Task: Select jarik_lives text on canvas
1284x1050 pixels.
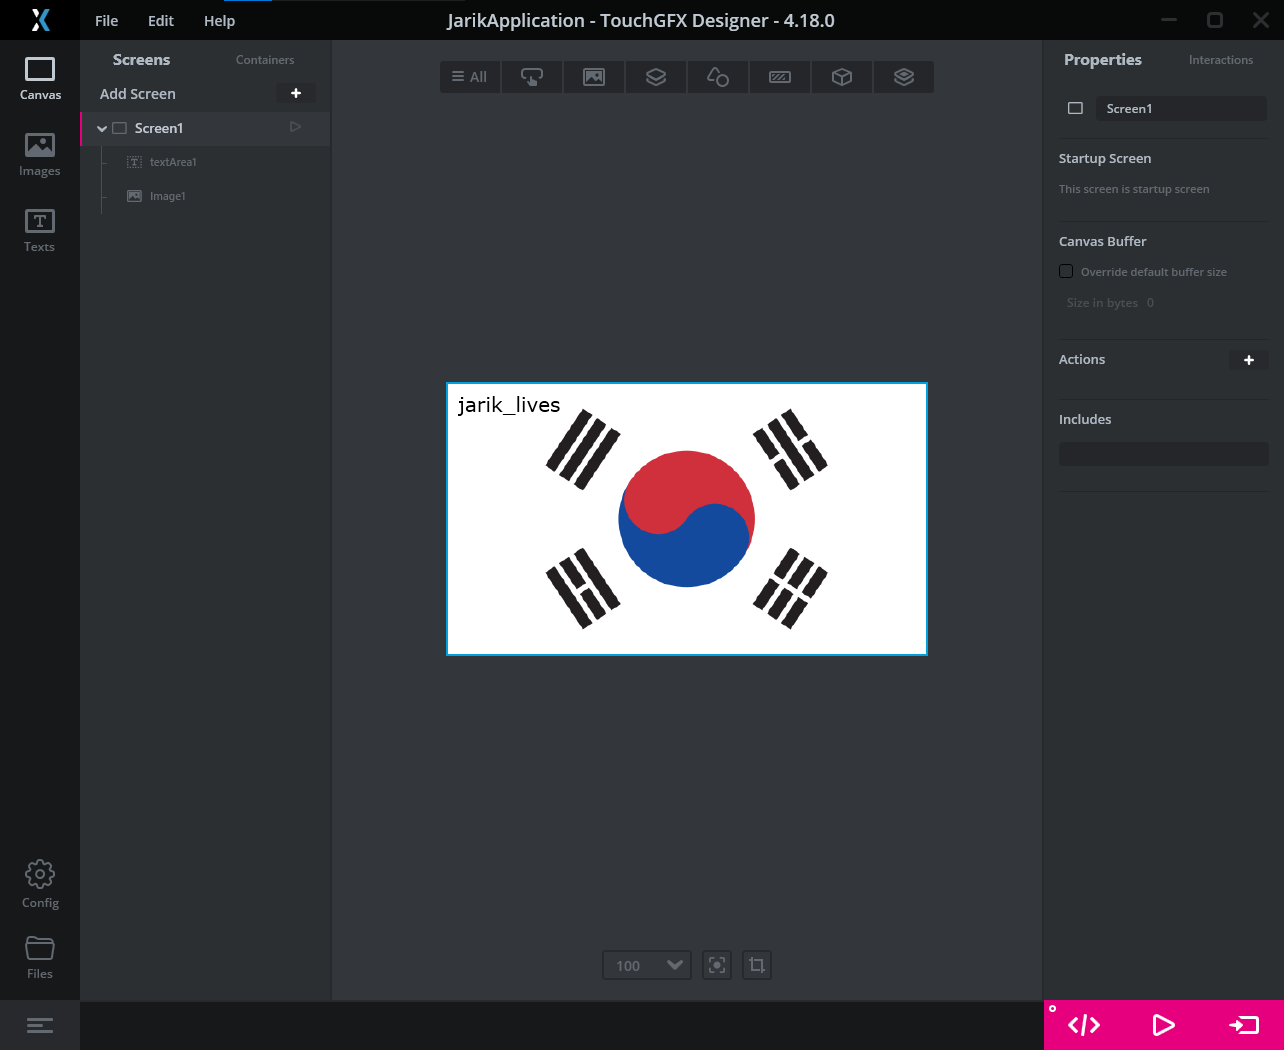Action: point(509,405)
